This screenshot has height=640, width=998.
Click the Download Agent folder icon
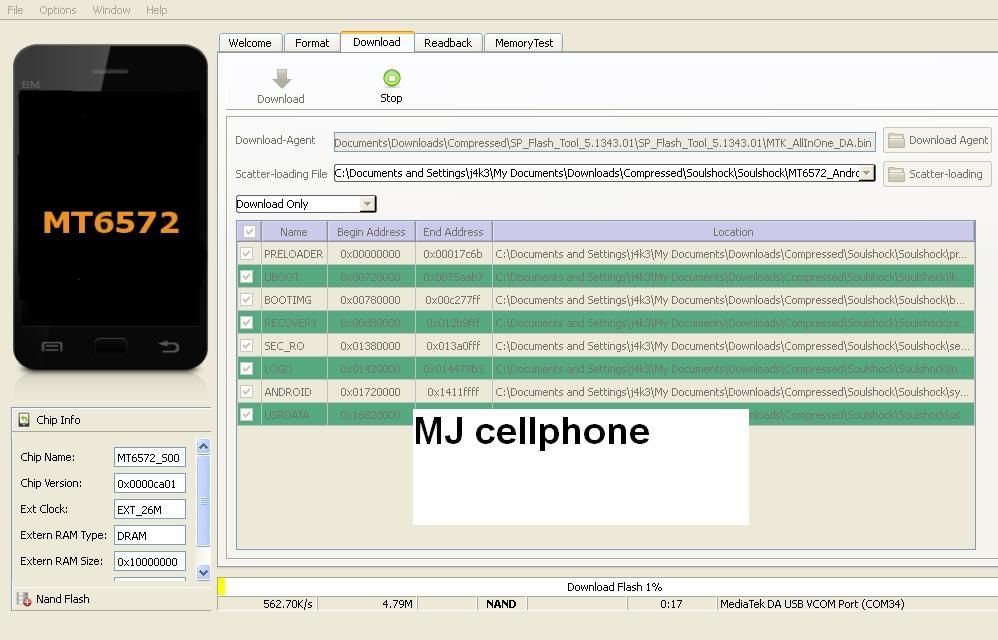[896, 141]
